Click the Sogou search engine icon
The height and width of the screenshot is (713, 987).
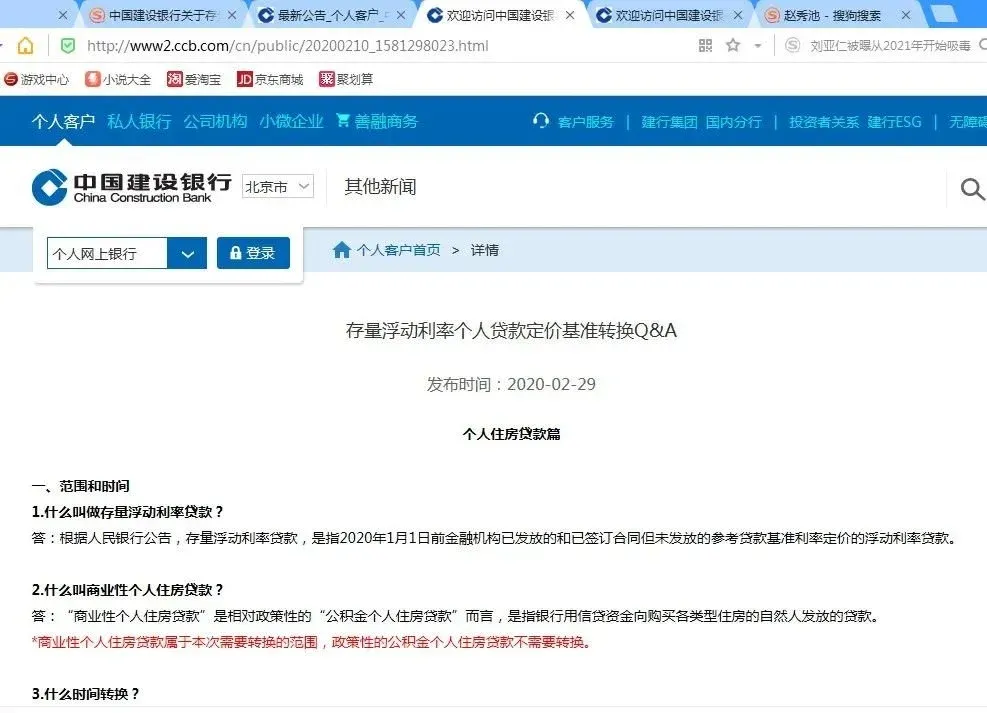pyautogui.click(x=792, y=45)
